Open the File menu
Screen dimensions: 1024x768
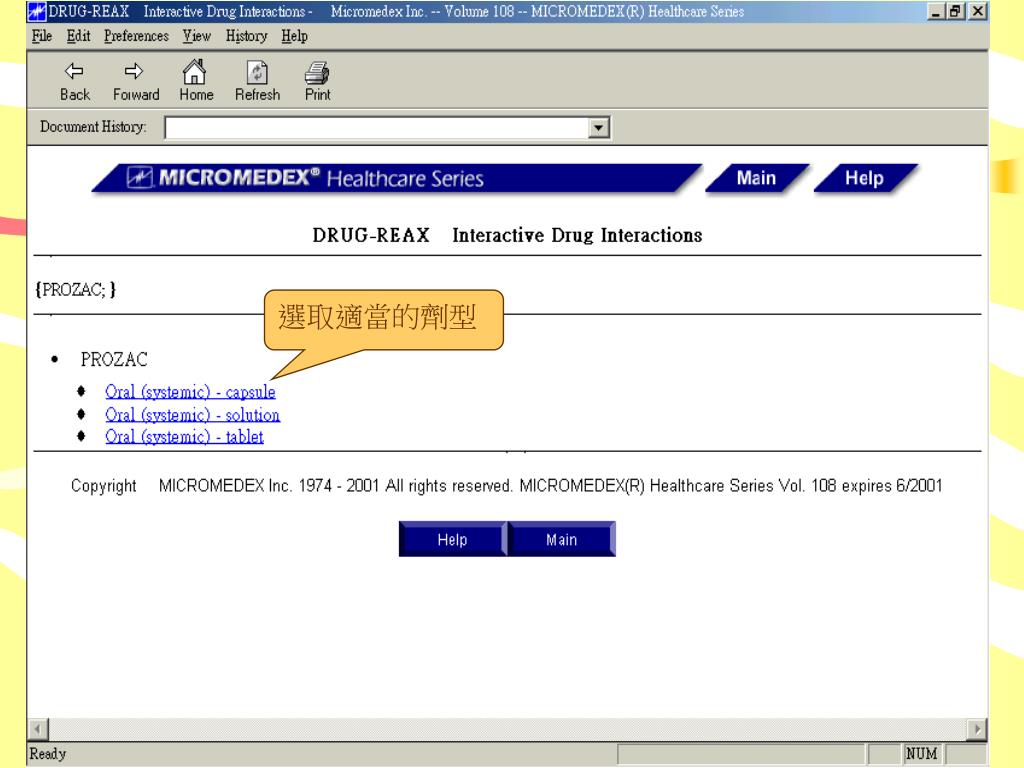tap(42, 36)
